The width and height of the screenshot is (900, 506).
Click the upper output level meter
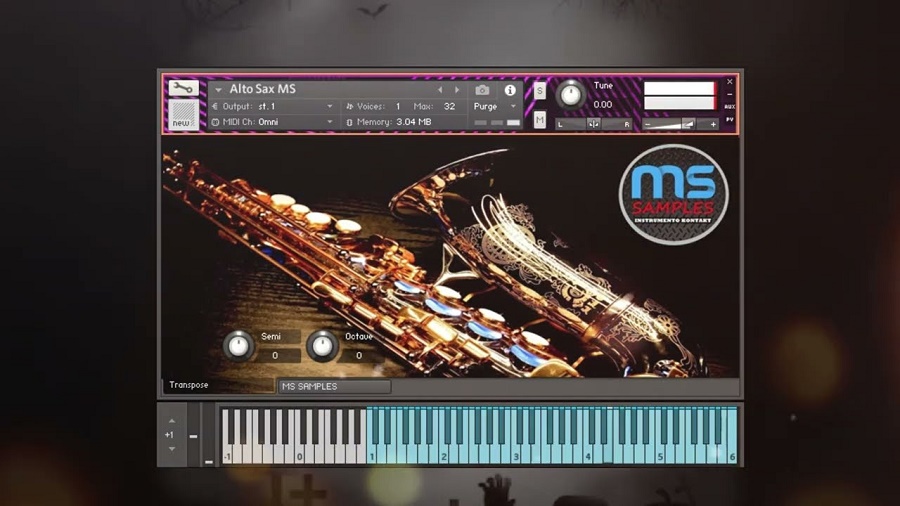click(680, 88)
